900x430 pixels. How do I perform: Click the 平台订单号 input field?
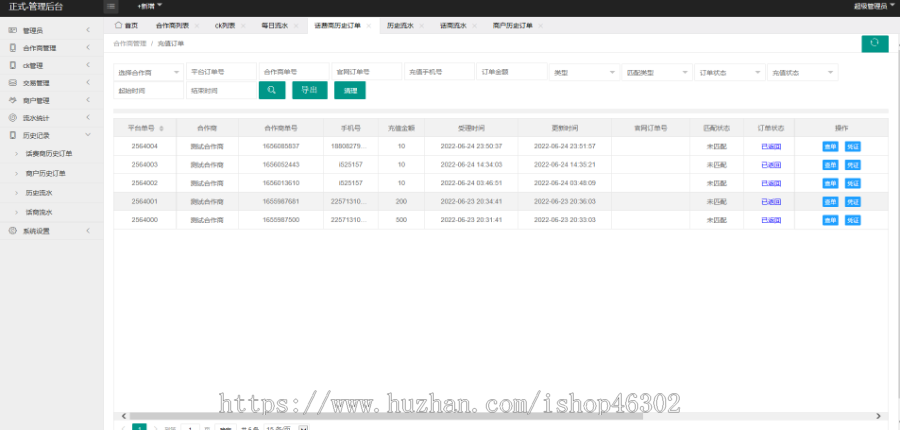coord(222,72)
